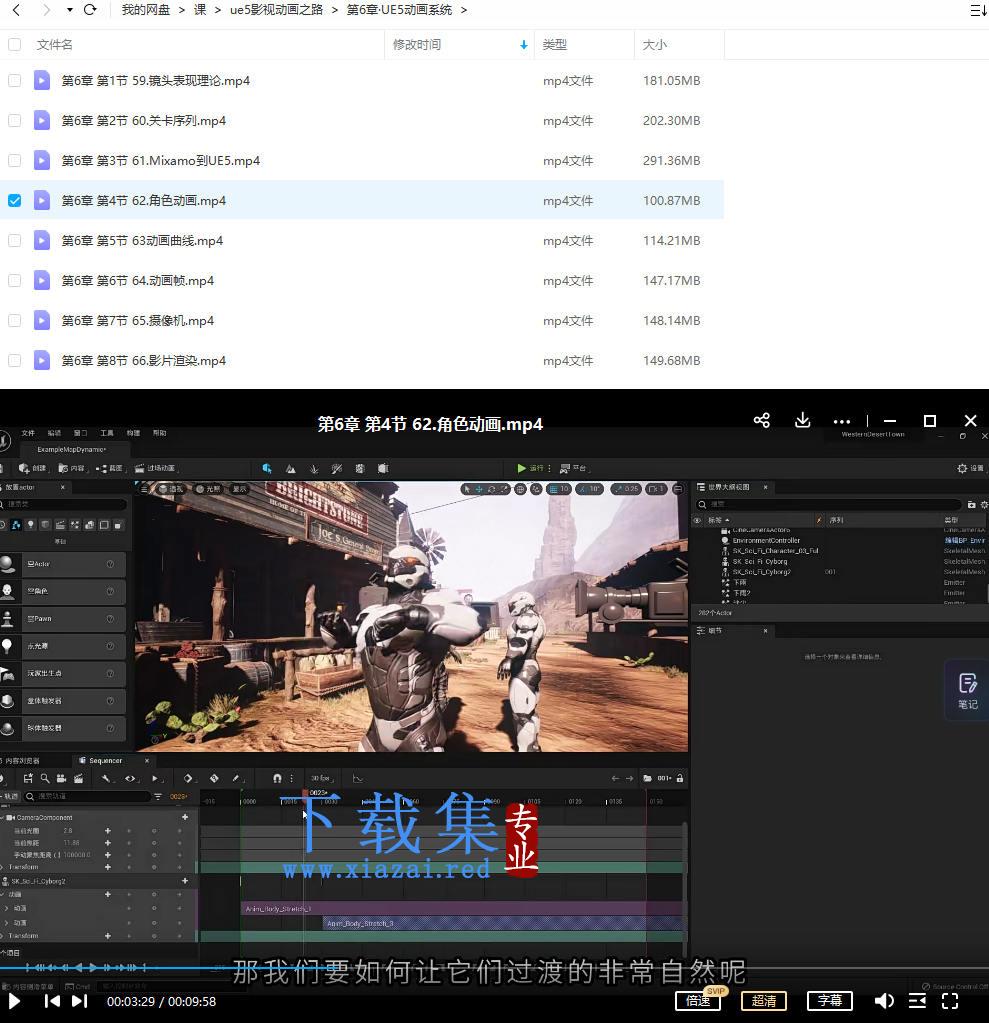Select the checkbox for 第6章 第7节 file
This screenshot has height=1023, width=989.
14,320
